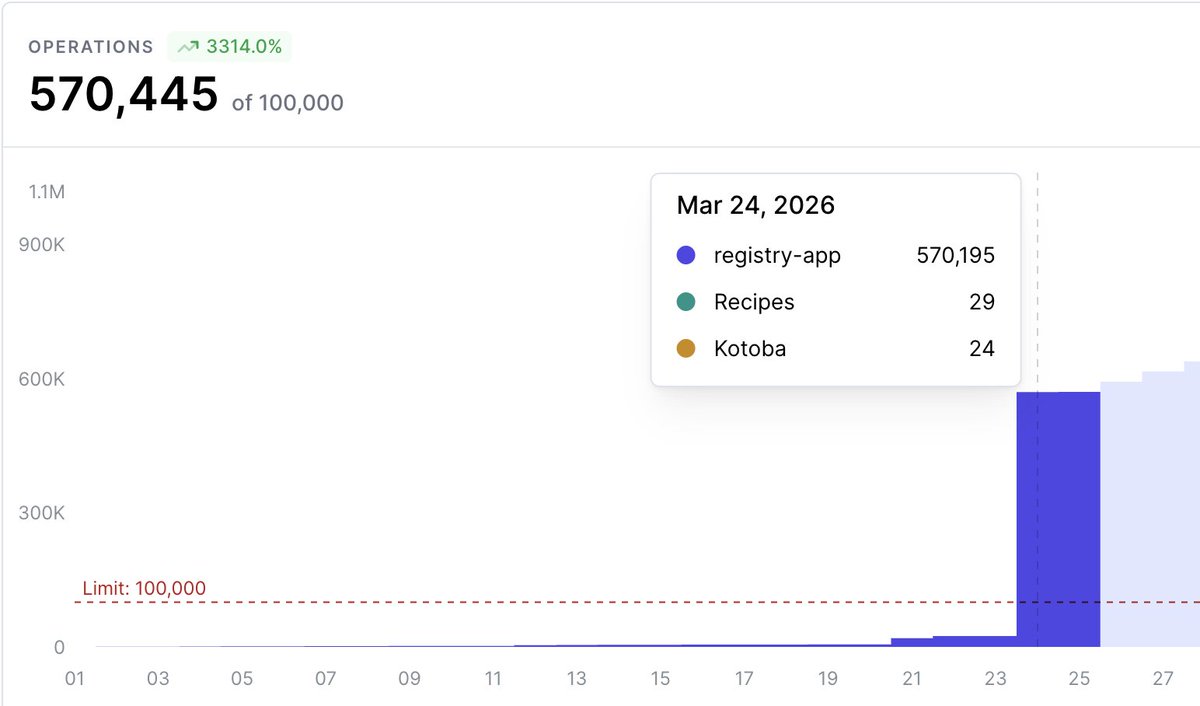Click the trending-up arrow icon beside 3314.0%

(x=187, y=46)
